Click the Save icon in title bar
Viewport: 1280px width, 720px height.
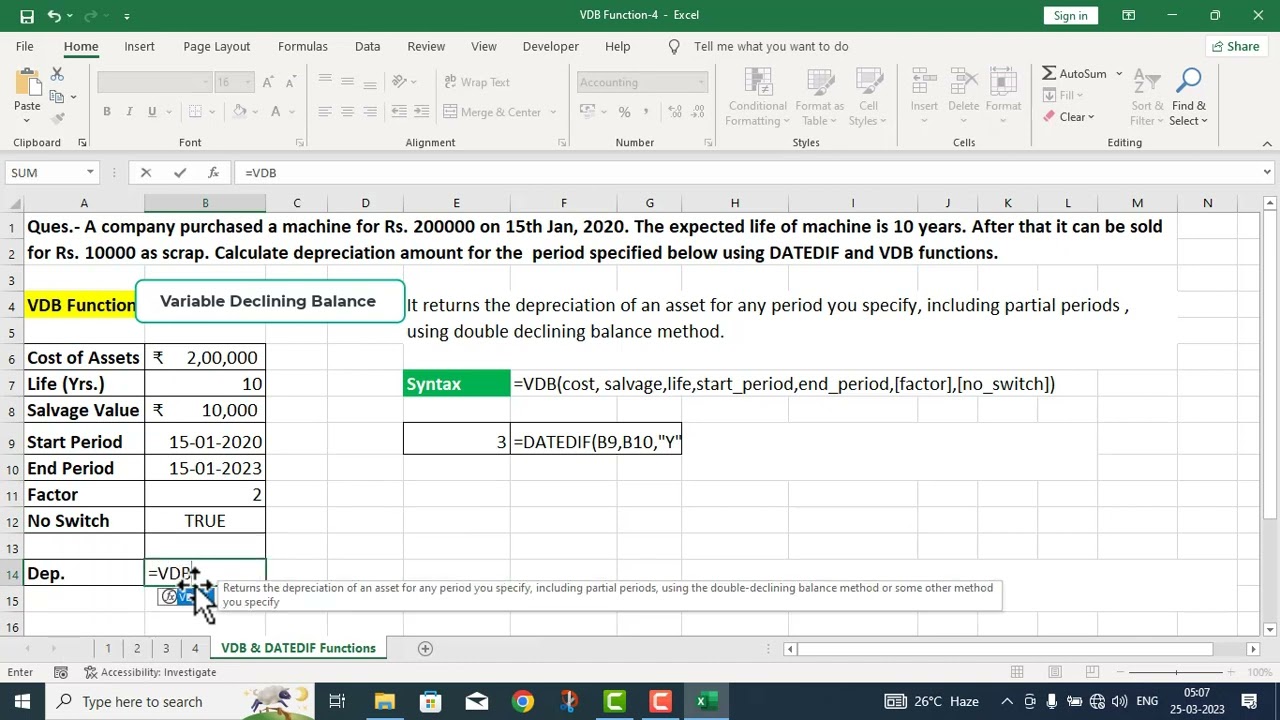click(x=27, y=16)
